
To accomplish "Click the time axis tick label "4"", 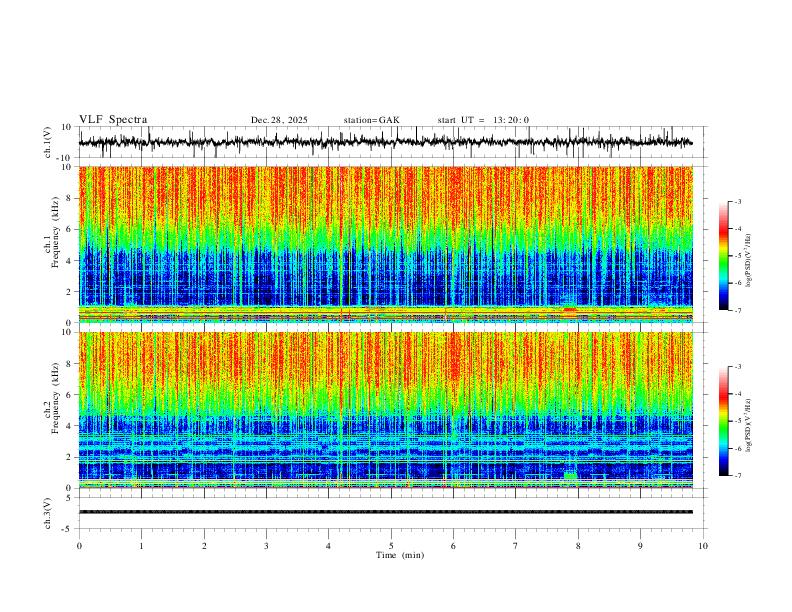I will [x=328, y=546].
